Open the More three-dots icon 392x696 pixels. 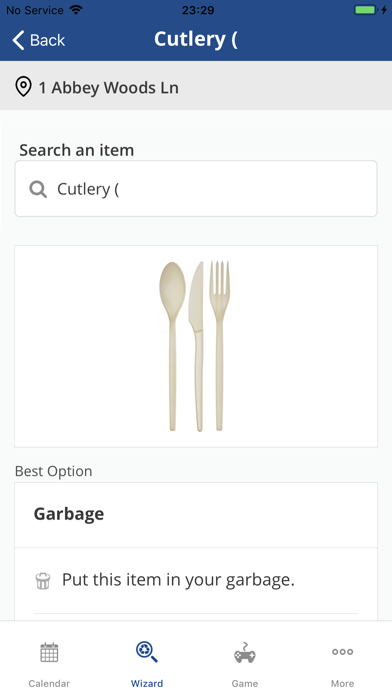pyautogui.click(x=343, y=652)
